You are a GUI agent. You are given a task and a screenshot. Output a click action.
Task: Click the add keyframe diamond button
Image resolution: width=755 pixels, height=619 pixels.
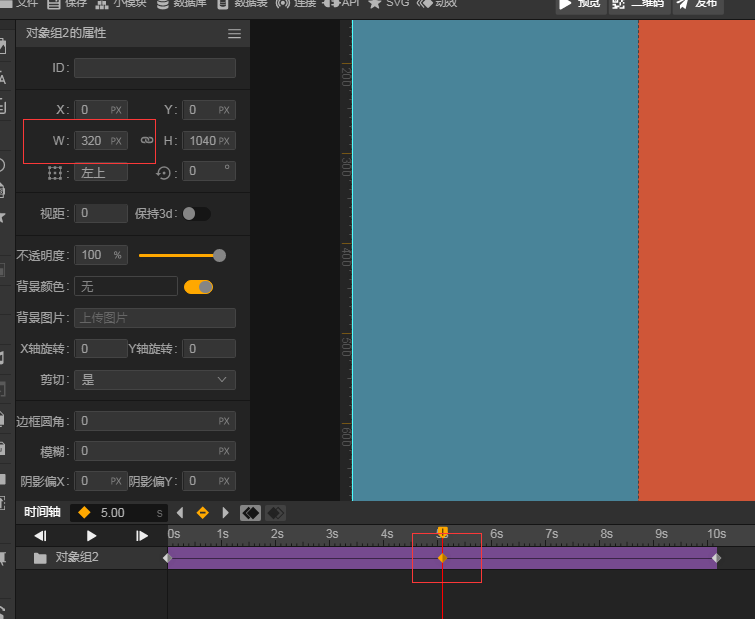[x=202, y=512]
